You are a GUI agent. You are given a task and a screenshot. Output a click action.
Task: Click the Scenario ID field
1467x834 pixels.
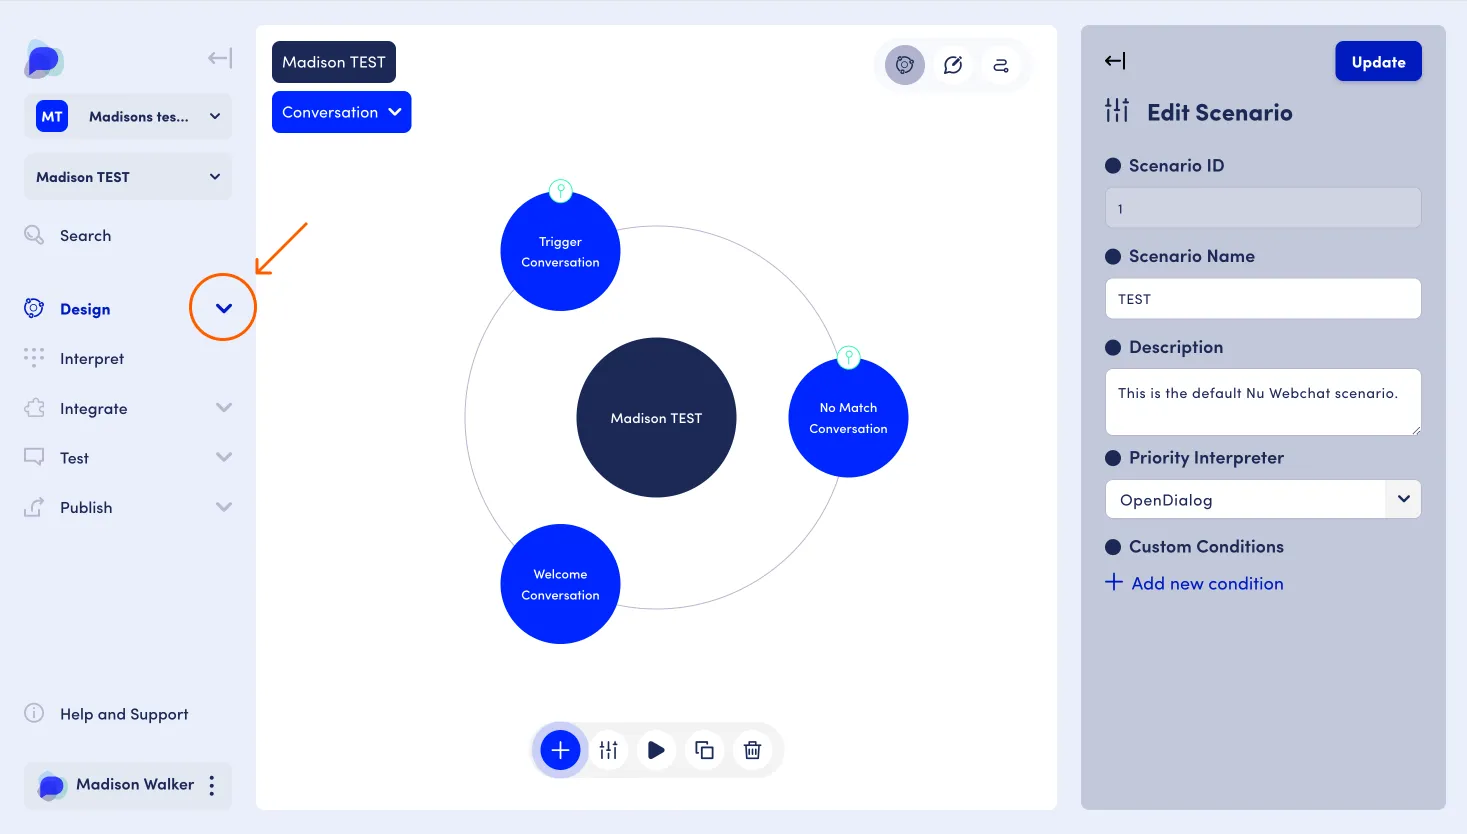click(1263, 208)
